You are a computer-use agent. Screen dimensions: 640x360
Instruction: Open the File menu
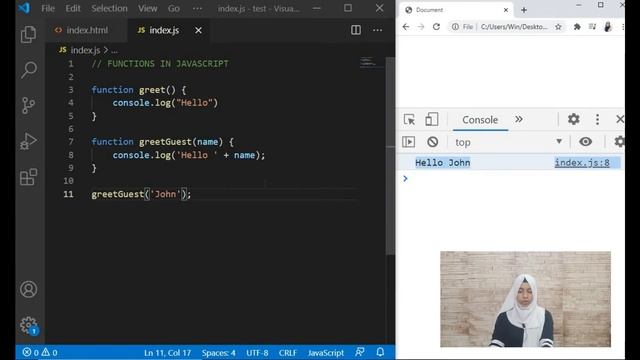pyautogui.click(x=48, y=8)
